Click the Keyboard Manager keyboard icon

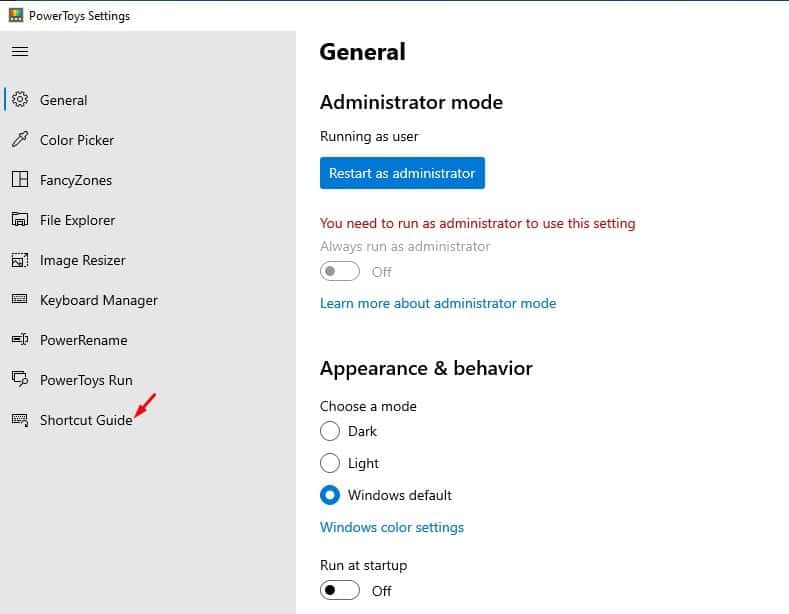20,299
